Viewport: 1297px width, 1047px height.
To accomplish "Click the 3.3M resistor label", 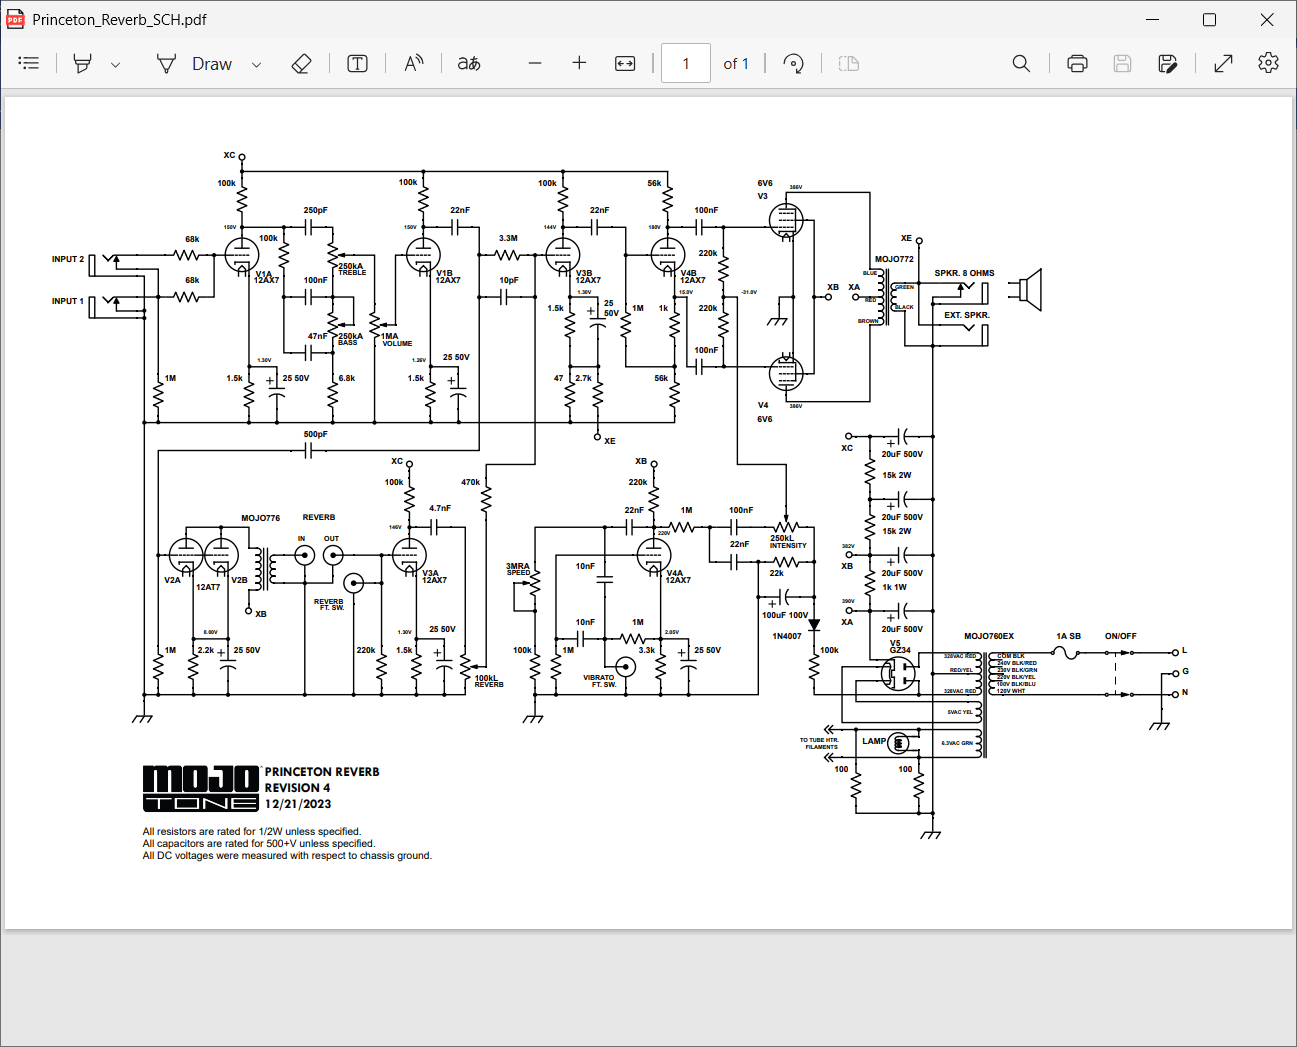I will click(x=508, y=238).
